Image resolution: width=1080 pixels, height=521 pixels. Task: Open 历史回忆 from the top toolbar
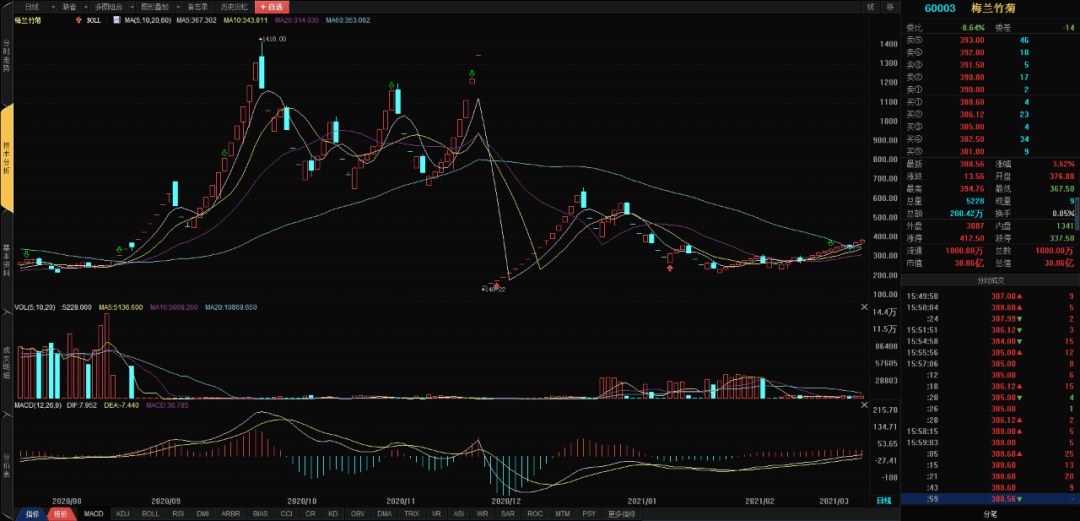click(x=235, y=6)
